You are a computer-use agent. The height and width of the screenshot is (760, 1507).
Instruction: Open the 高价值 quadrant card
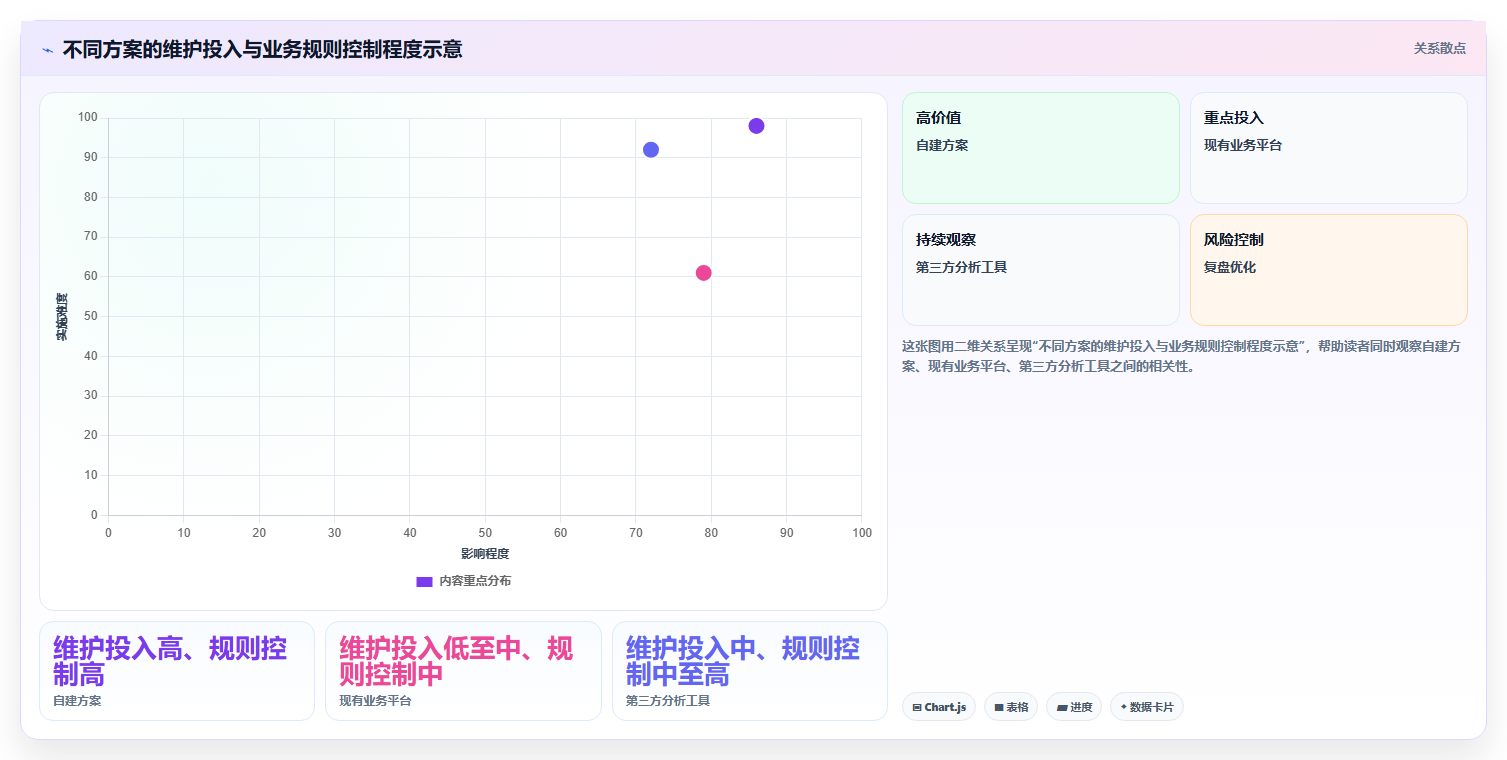(1040, 148)
